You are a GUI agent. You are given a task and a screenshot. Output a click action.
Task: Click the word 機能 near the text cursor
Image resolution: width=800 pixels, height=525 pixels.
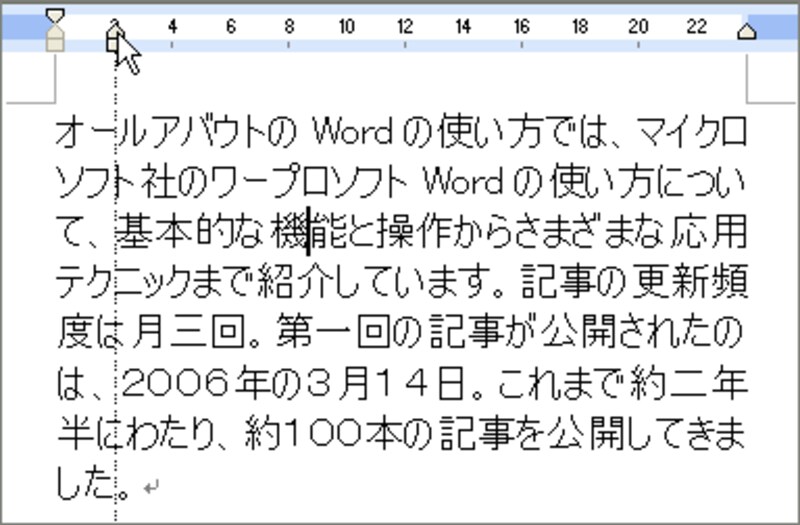(308, 232)
